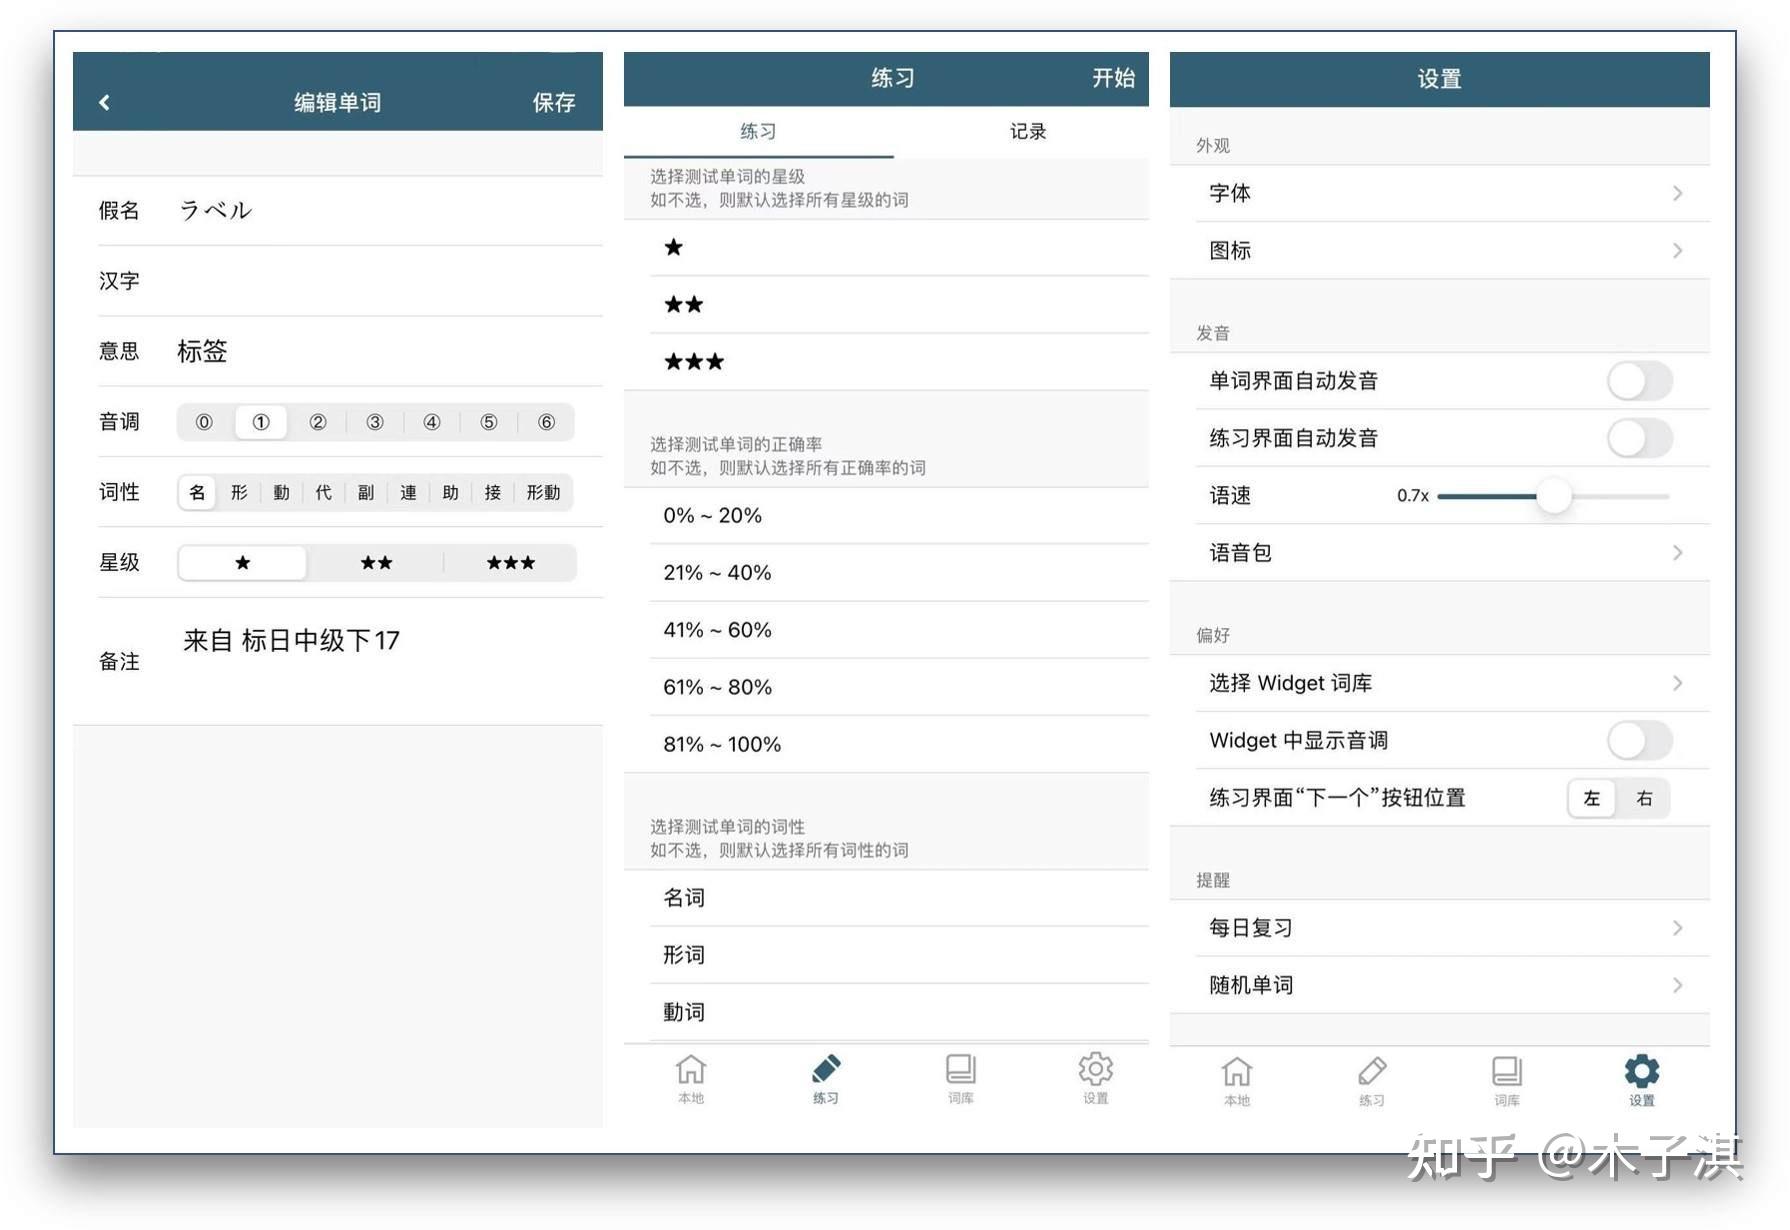Adjust 语速 speed slider handle
Image resolution: width=1790 pixels, height=1230 pixels.
[x=1553, y=496]
